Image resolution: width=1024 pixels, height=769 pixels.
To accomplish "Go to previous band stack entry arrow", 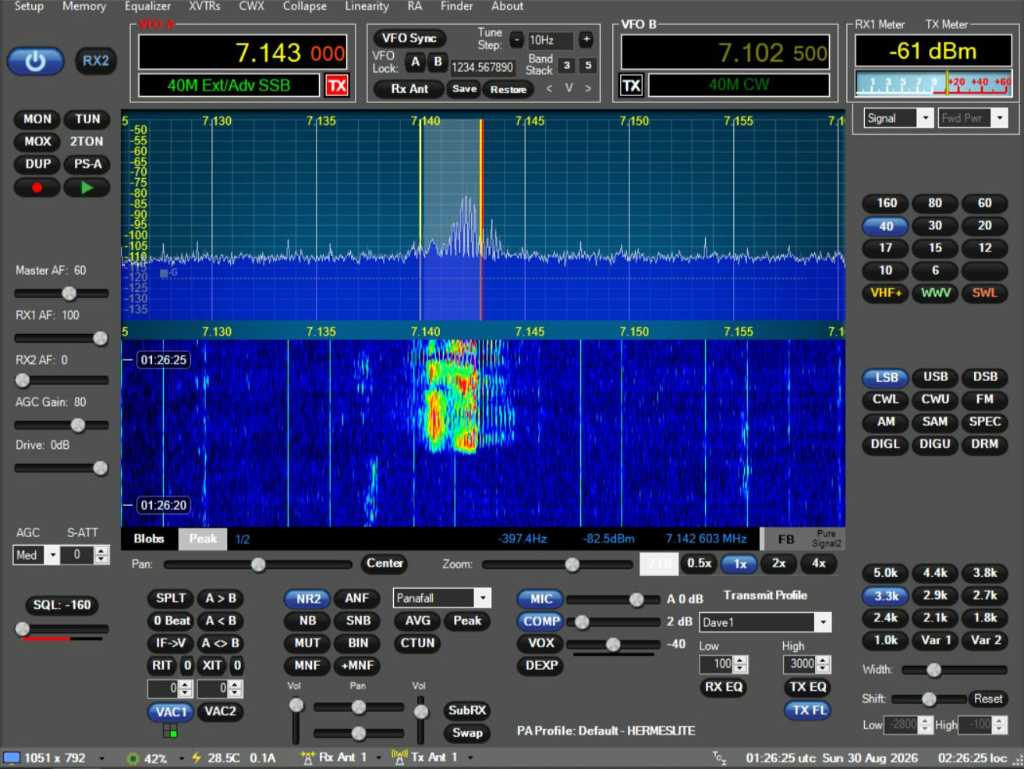I will pyautogui.click(x=549, y=88).
